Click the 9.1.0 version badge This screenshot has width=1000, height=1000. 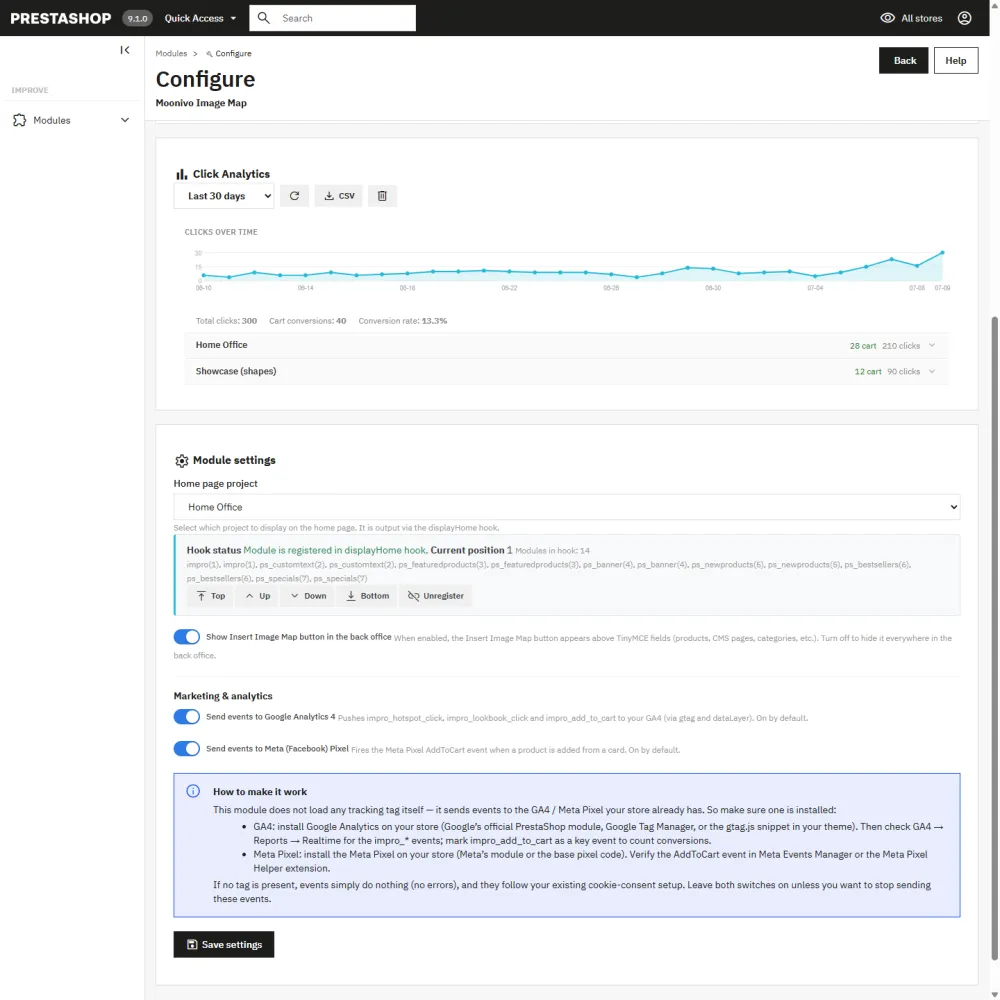[x=137, y=18]
